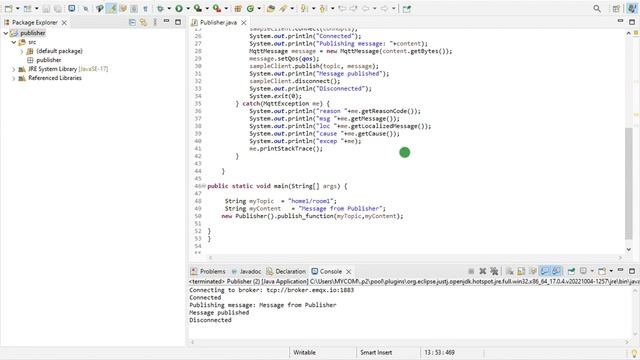
Task: Toggle Scroll Lock in Console
Action: 521,271
